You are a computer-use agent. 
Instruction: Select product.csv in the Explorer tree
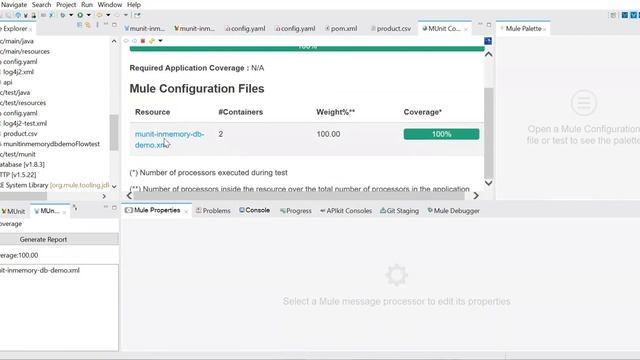19,133
